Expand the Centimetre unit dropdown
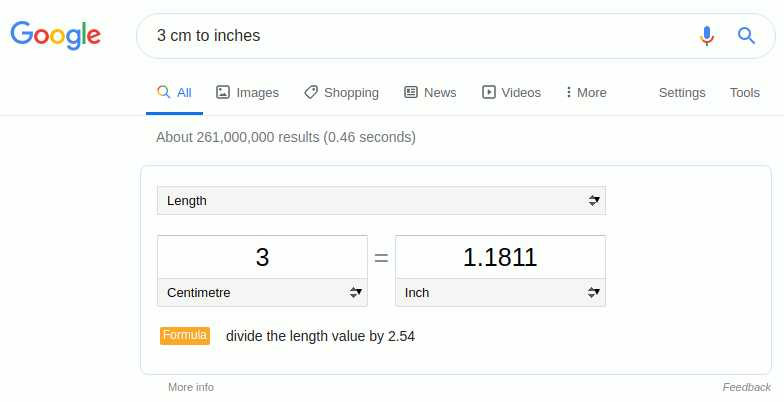The height and width of the screenshot is (402, 784). pos(262,293)
